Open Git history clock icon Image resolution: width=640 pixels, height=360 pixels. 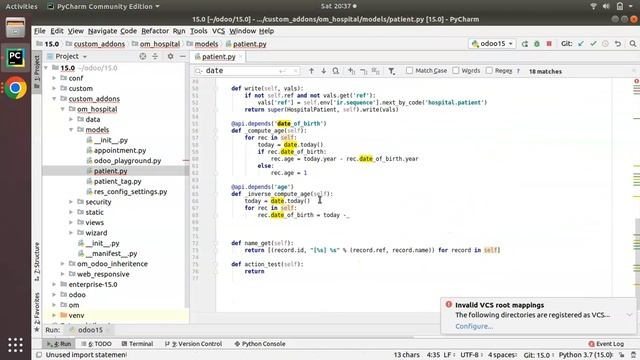click(x=605, y=44)
